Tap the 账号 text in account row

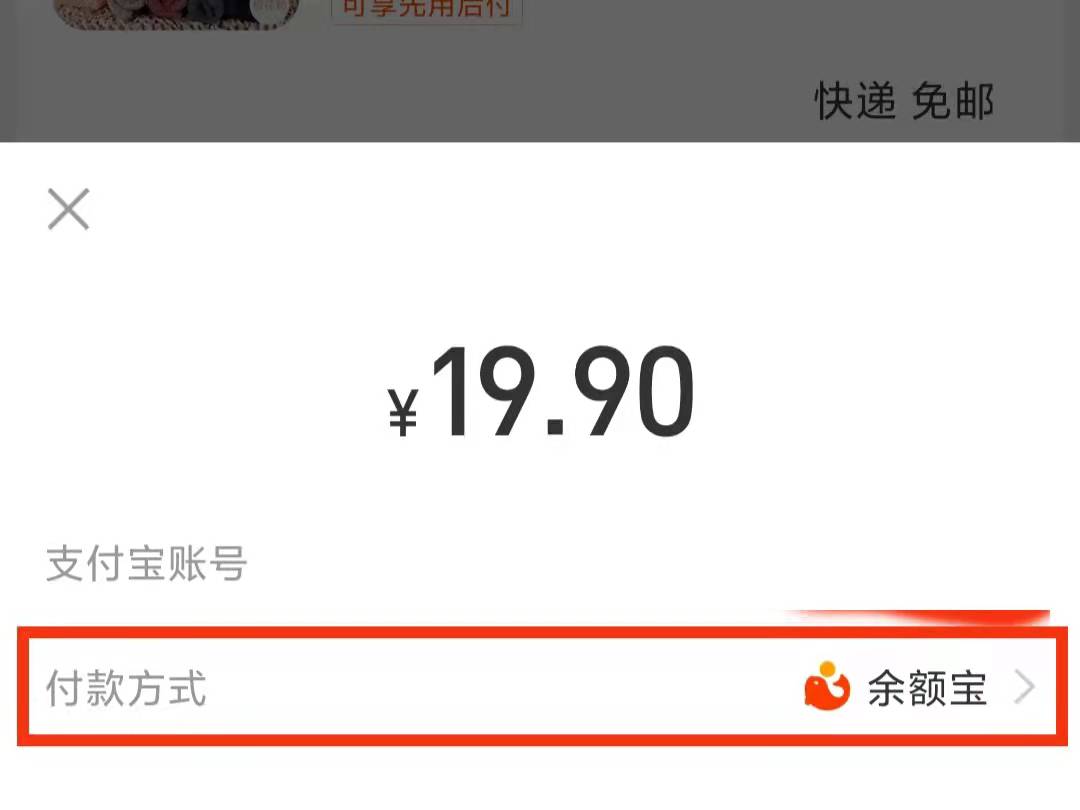coord(207,563)
